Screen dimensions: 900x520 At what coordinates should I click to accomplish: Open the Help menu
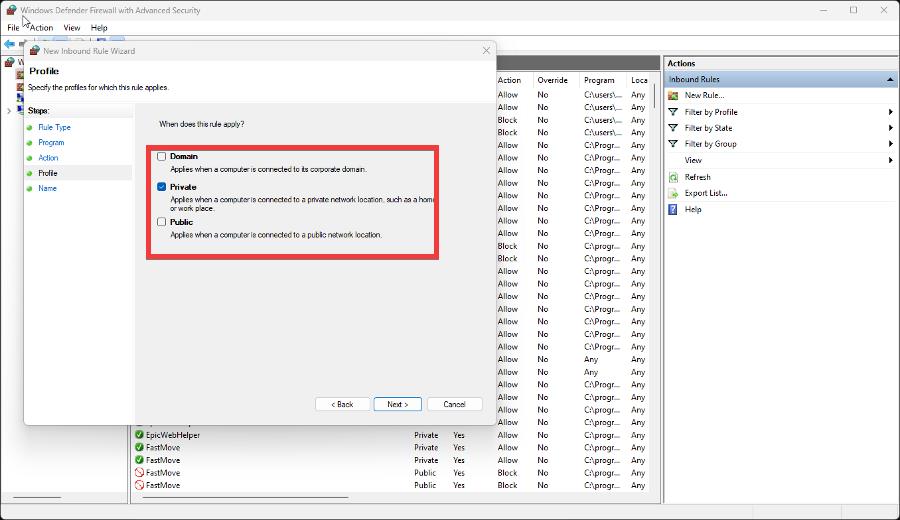(99, 28)
